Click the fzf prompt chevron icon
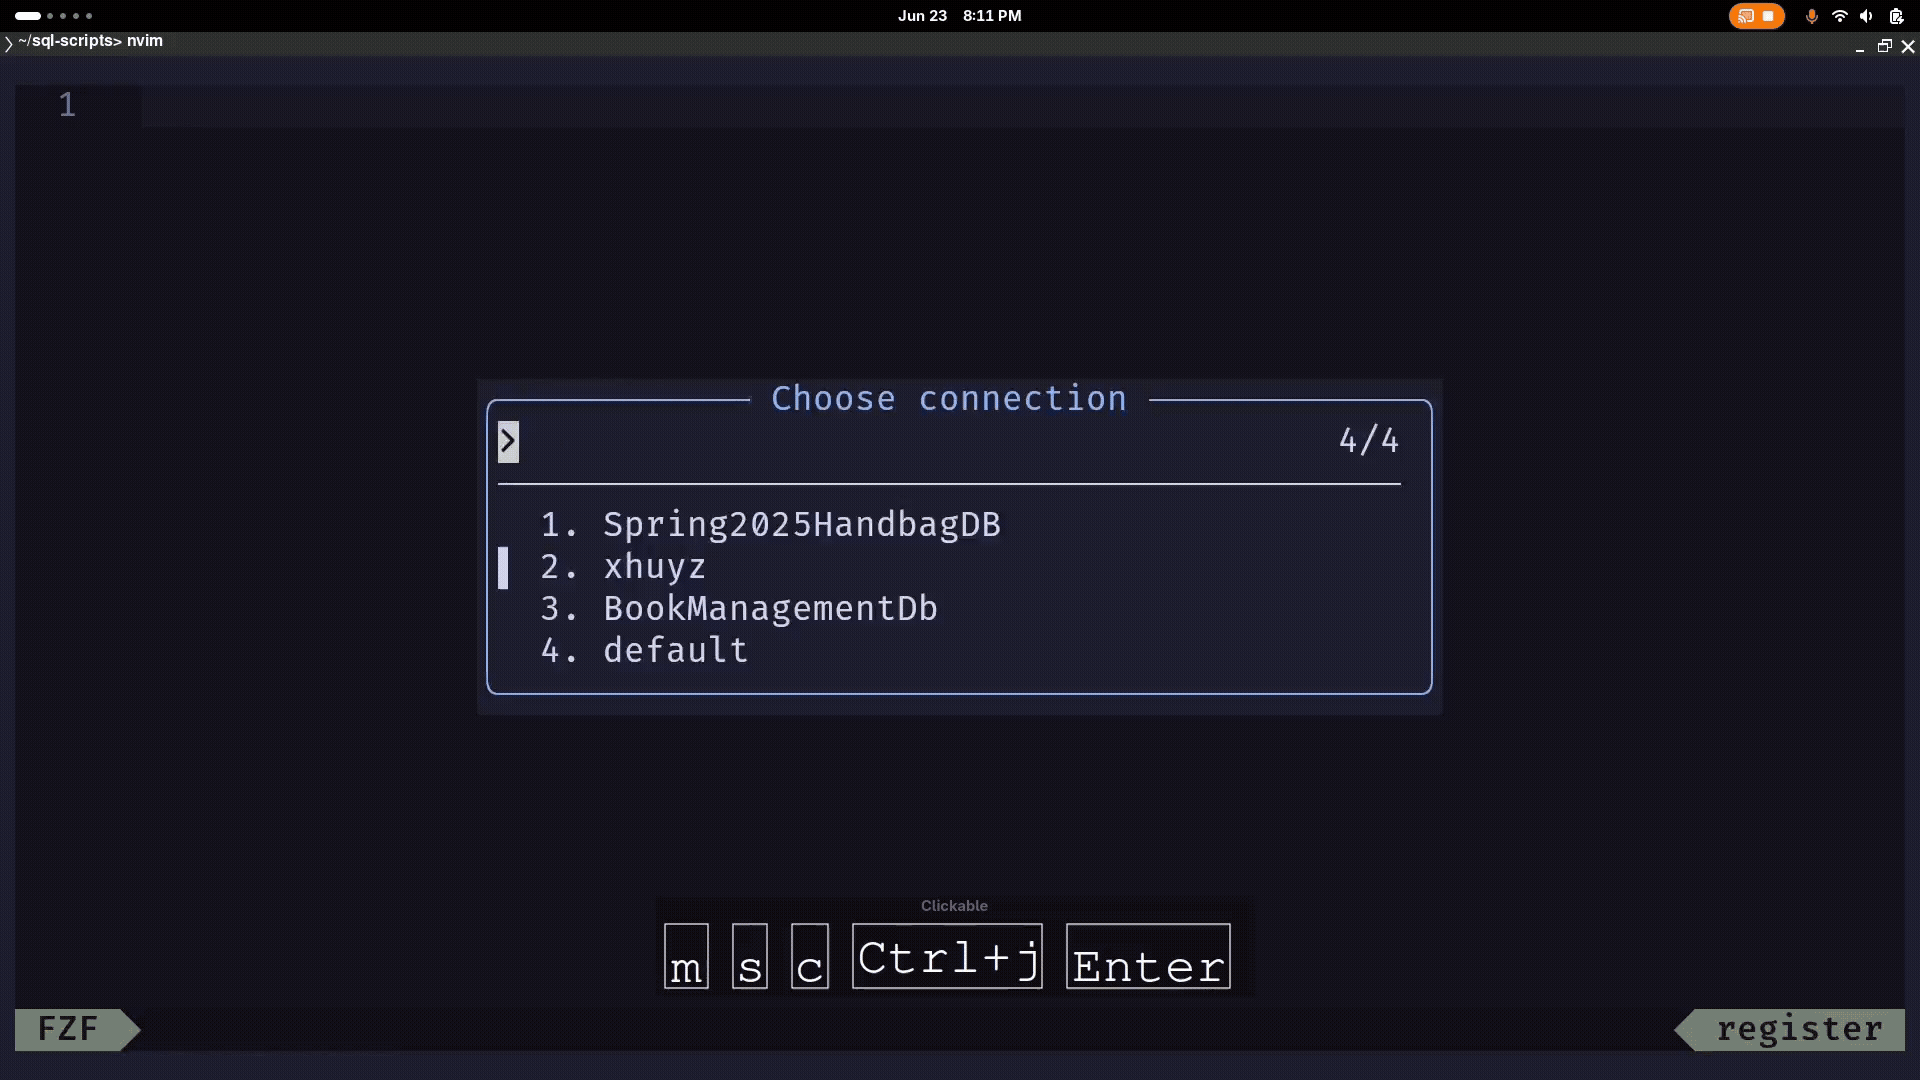This screenshot has width=1920, height=1080. pos(508,441)
